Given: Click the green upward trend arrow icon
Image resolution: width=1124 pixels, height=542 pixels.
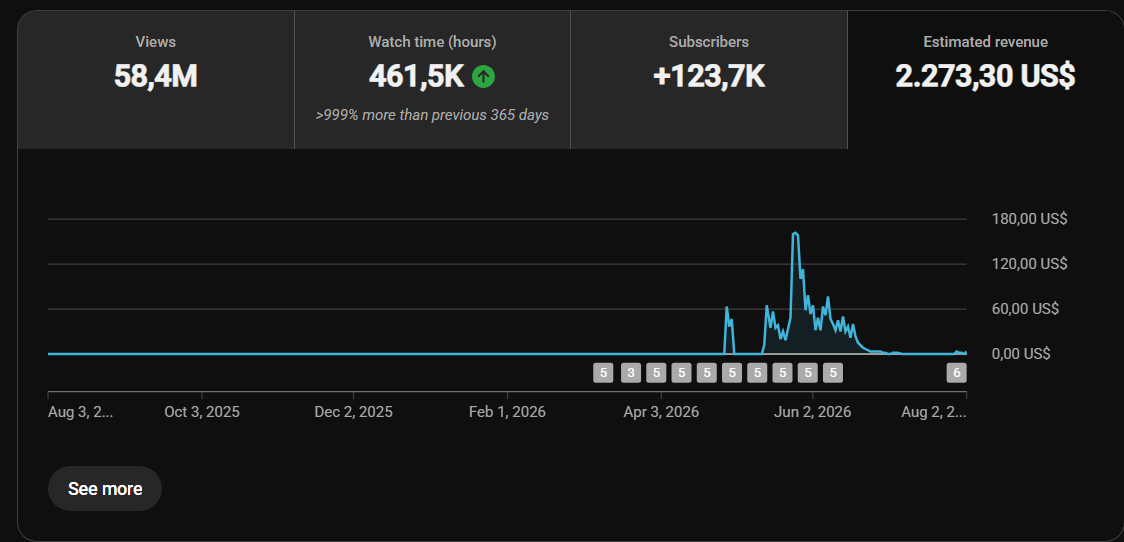Looking at the screenshot, I should tap(483, 76).
